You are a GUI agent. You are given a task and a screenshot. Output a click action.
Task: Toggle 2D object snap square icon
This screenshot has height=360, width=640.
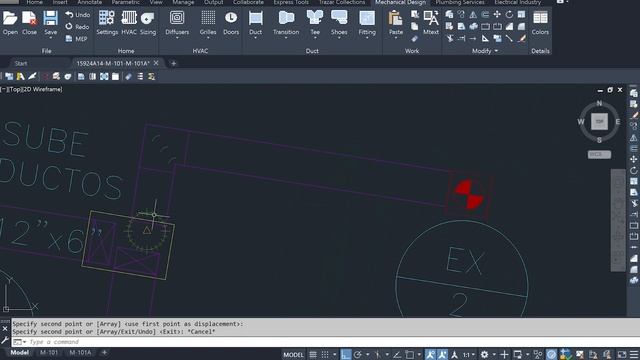pyautogui.click(x=409, y=354)
